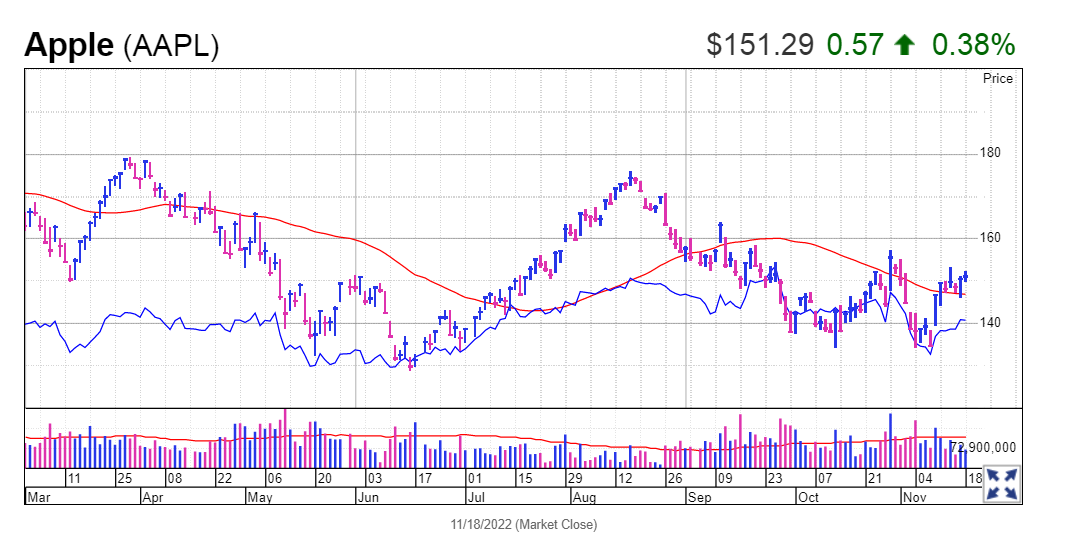Click the 23 date label on axis

[775, 478]
